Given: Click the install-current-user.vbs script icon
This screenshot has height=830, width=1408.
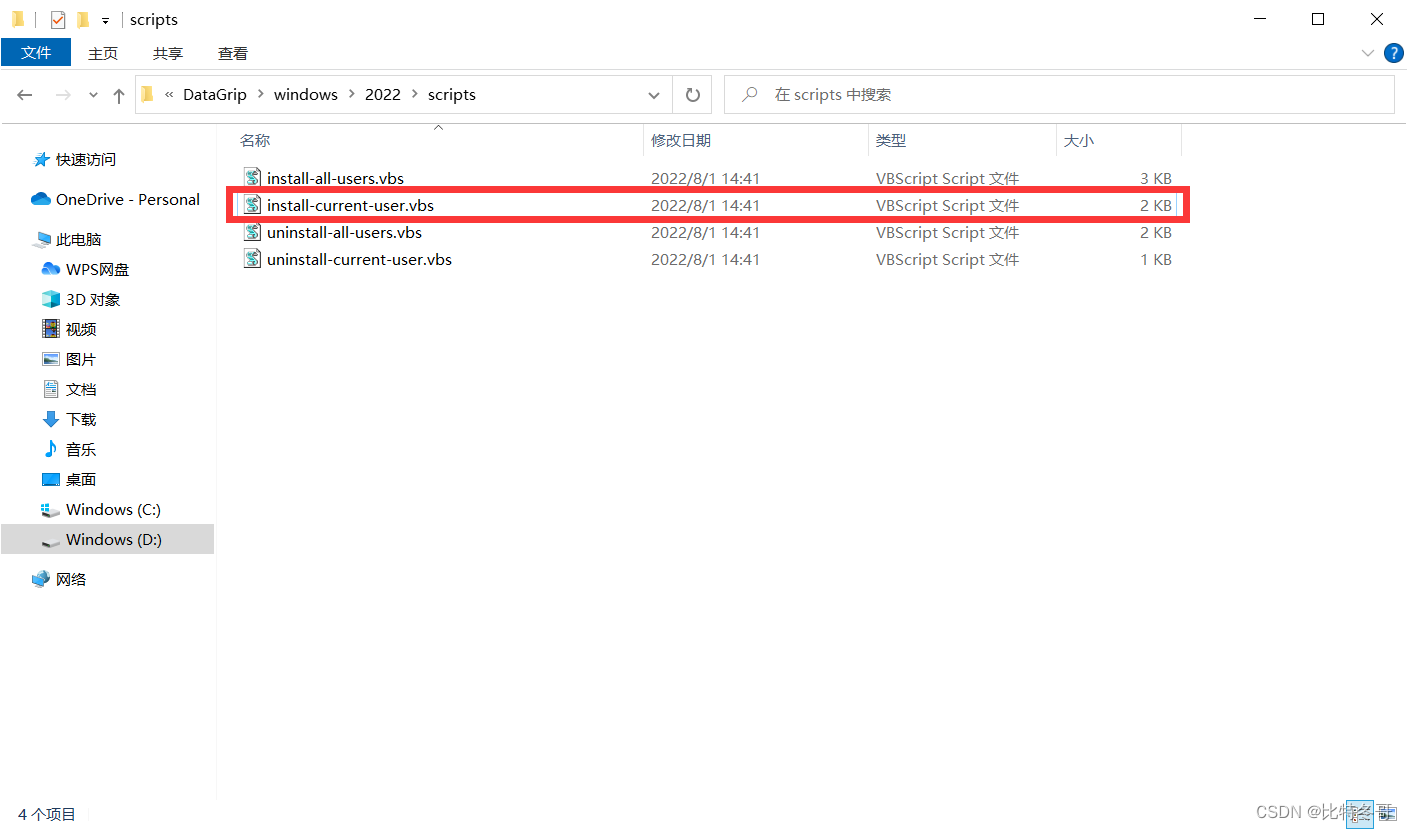Looking at the screenshot, I should (252, 205).
